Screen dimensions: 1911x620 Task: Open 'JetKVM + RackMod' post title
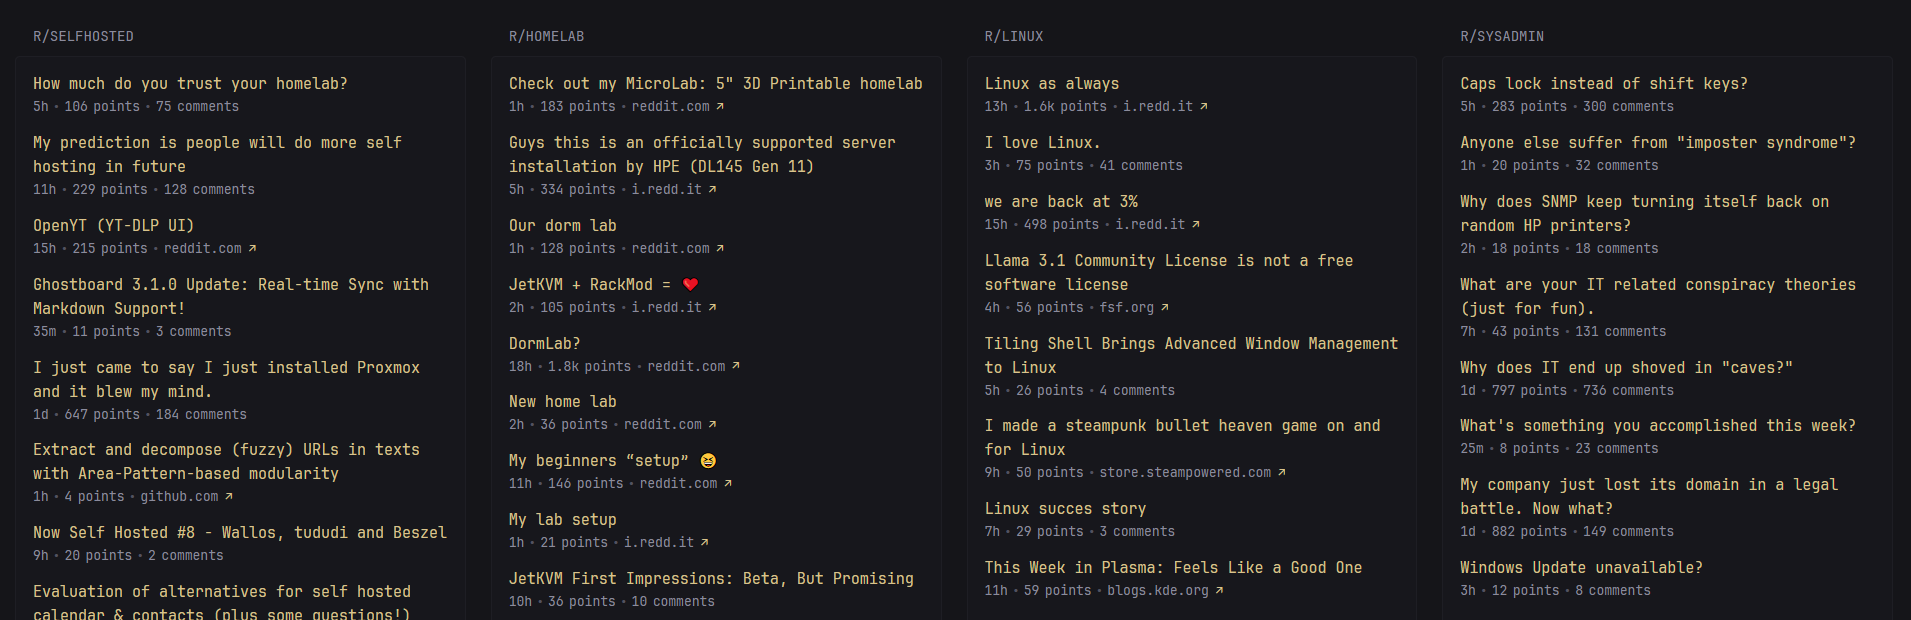coord(590,285)
